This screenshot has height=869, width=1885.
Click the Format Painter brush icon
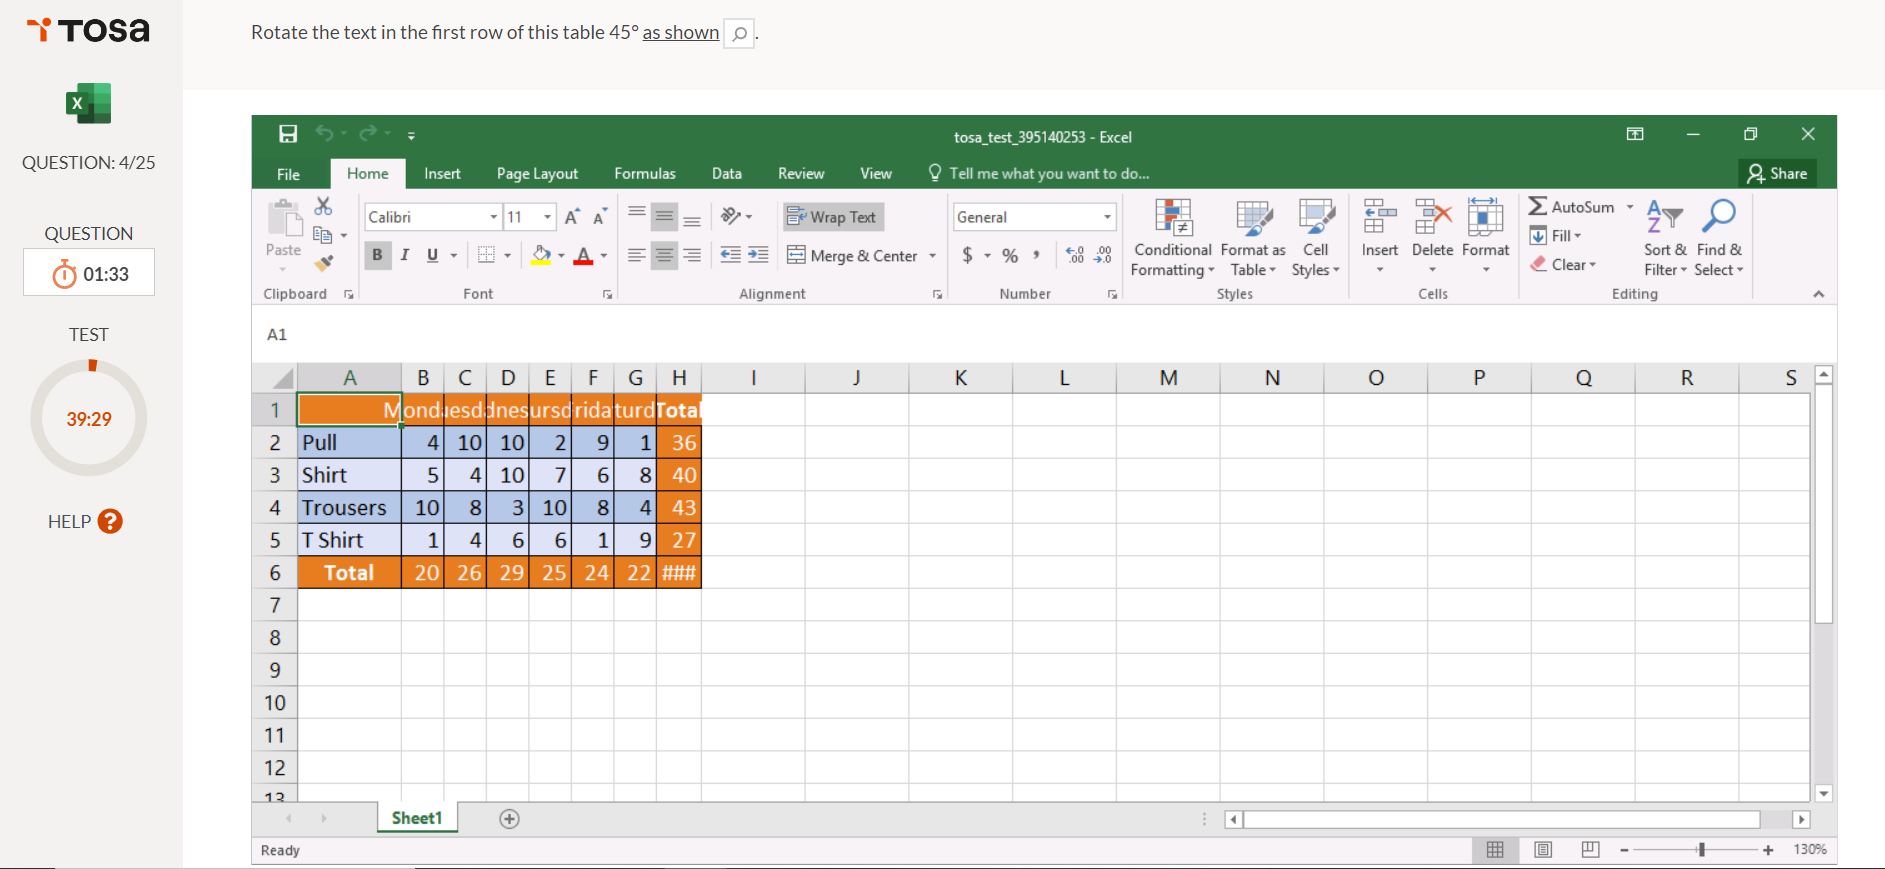pos(323,263)
